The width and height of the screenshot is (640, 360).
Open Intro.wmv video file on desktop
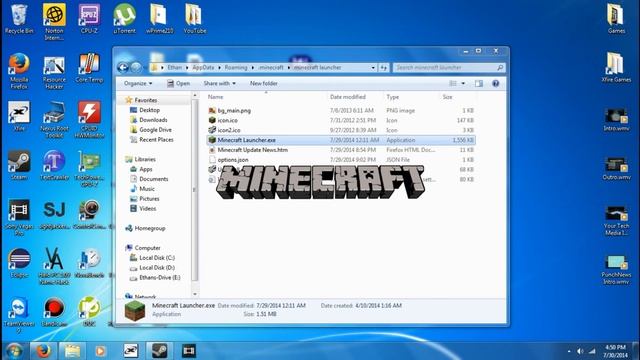(616, 120)
